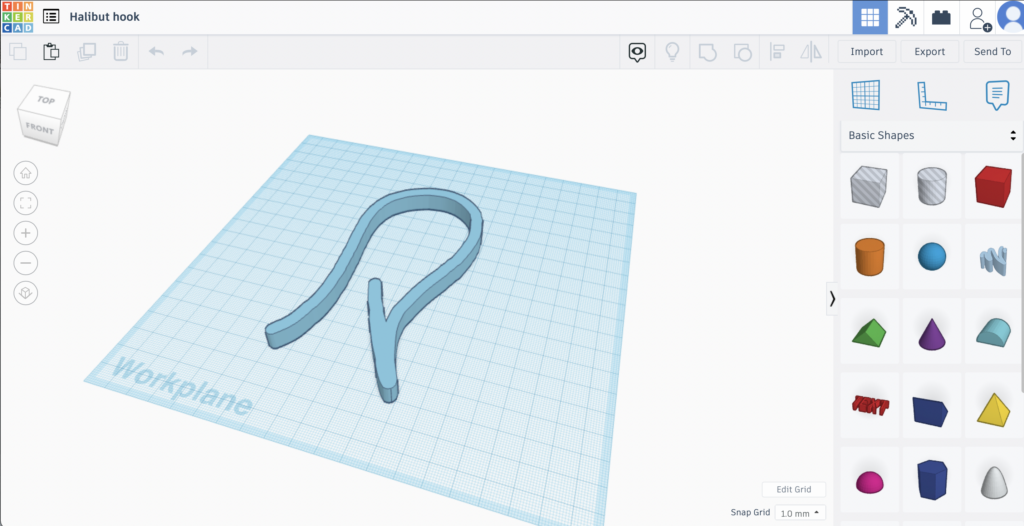Click the Send To button
1024x526 pixels.
[992, 52]
